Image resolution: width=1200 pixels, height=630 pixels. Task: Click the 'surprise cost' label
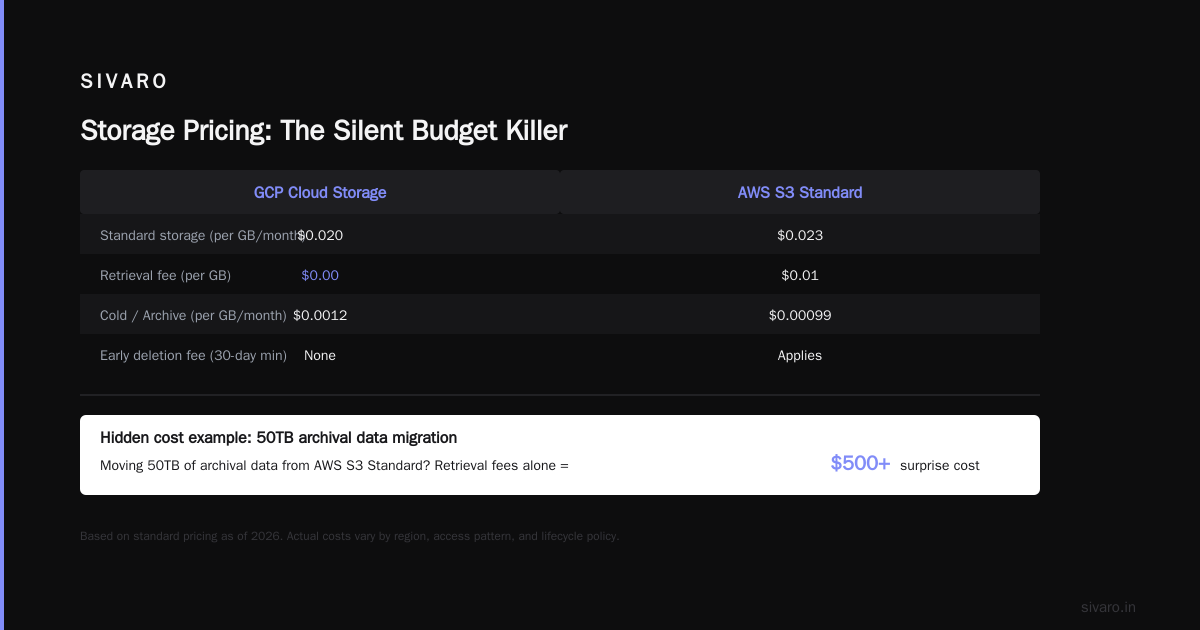940,465
